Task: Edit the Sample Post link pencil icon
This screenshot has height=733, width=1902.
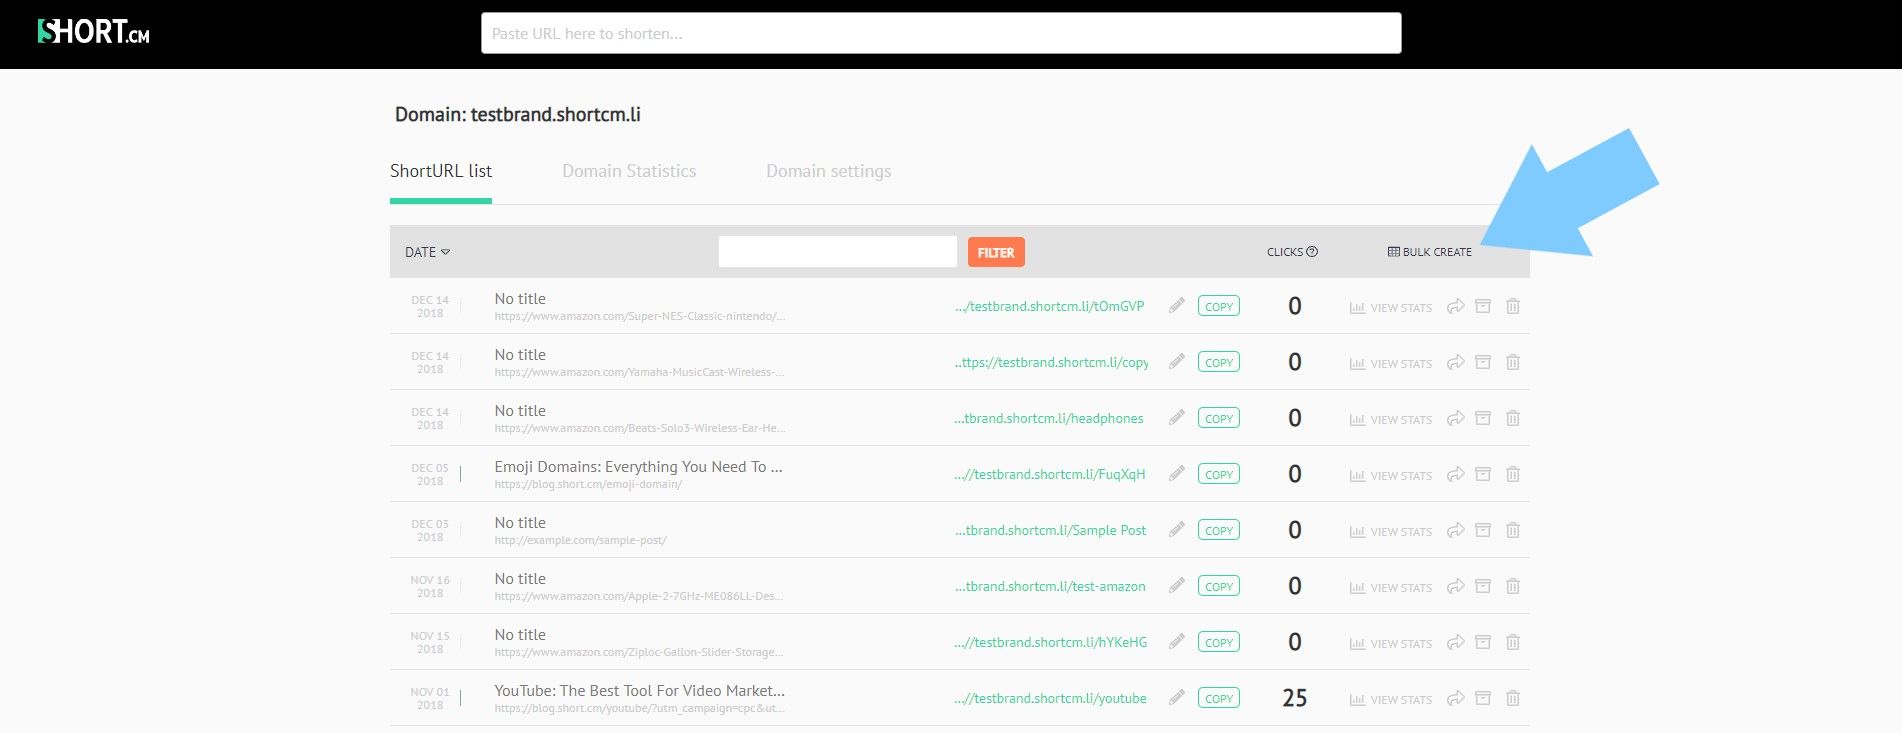Action: click(x=1177, y=530)
